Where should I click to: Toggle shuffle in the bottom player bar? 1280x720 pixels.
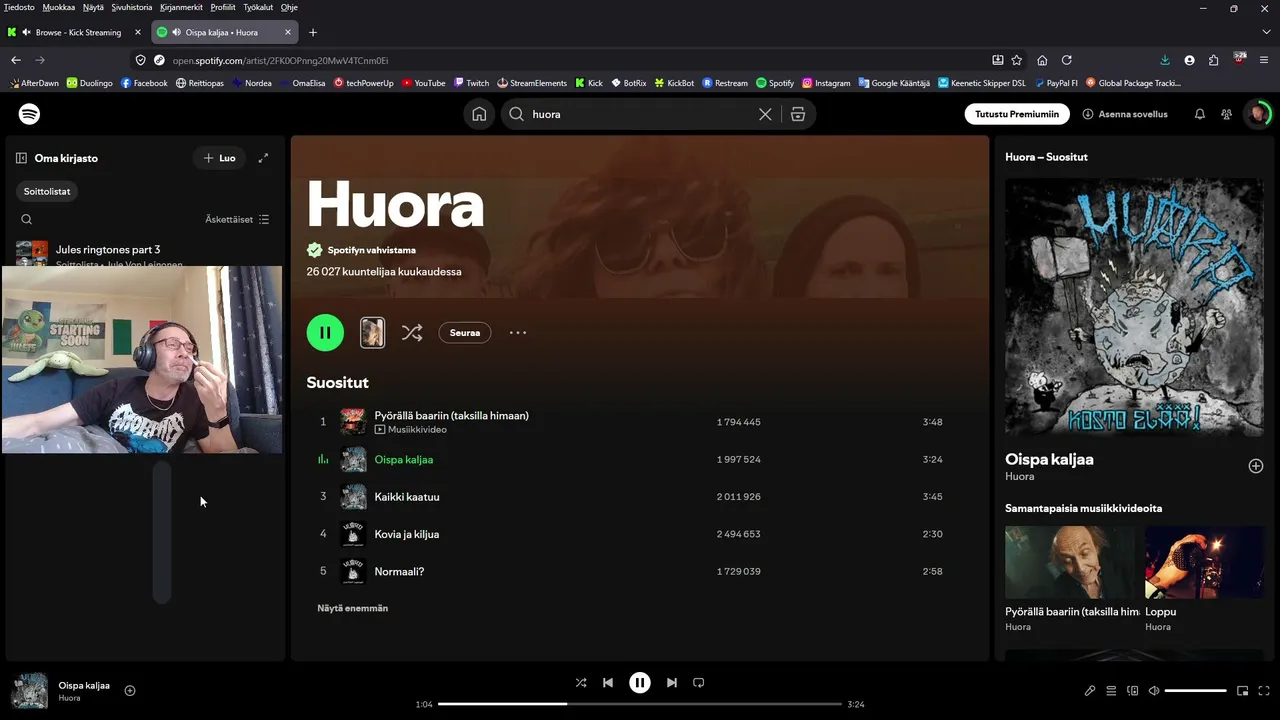point(581,683)
